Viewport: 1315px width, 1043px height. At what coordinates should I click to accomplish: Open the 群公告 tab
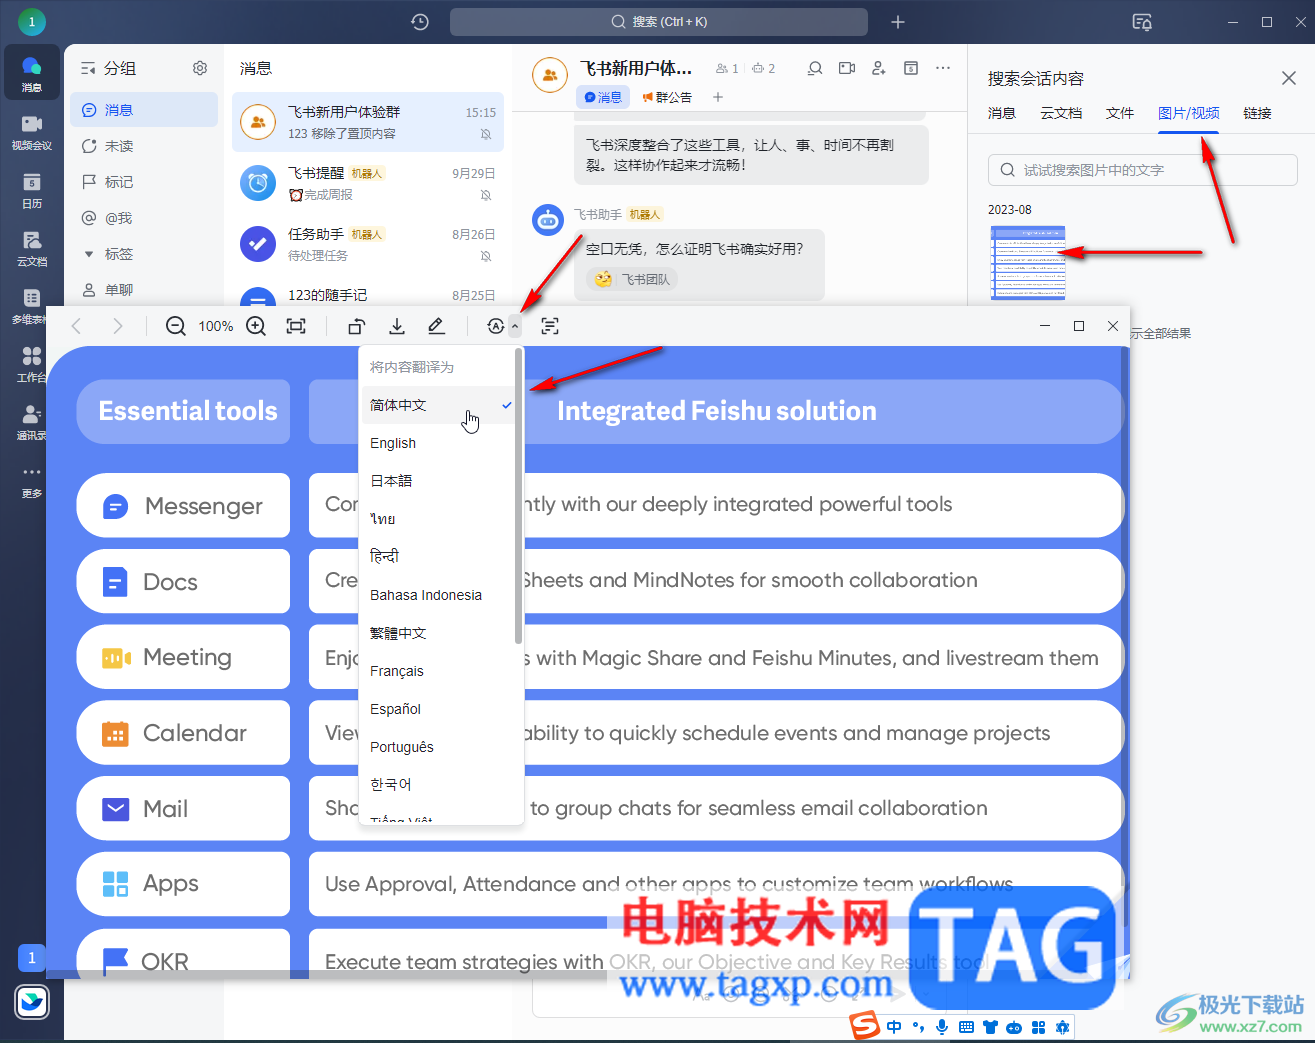667,97
